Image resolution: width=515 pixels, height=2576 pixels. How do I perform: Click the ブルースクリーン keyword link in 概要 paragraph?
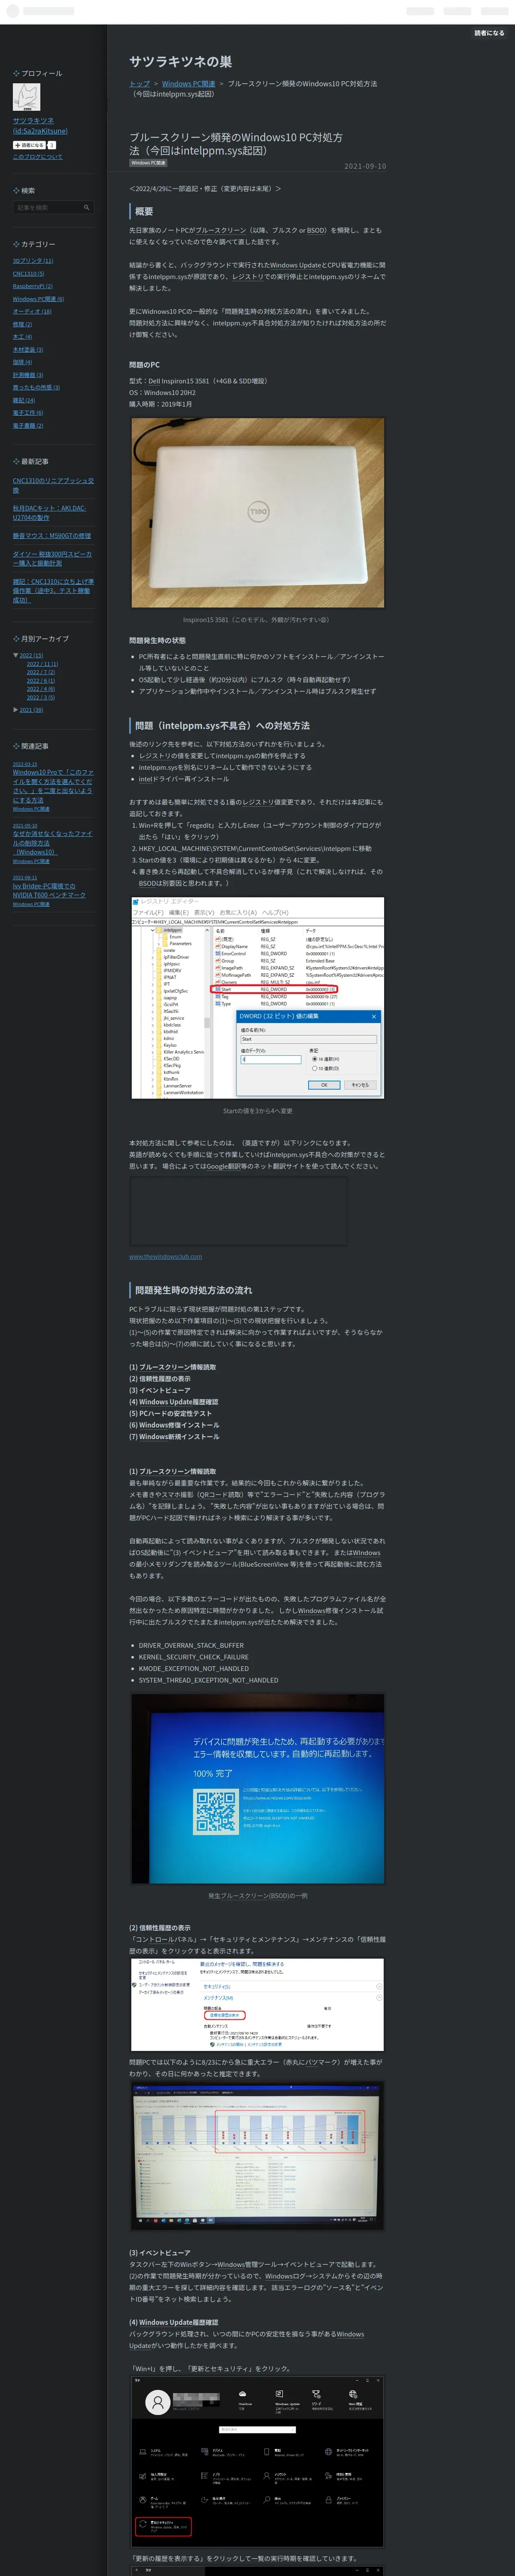220,230
